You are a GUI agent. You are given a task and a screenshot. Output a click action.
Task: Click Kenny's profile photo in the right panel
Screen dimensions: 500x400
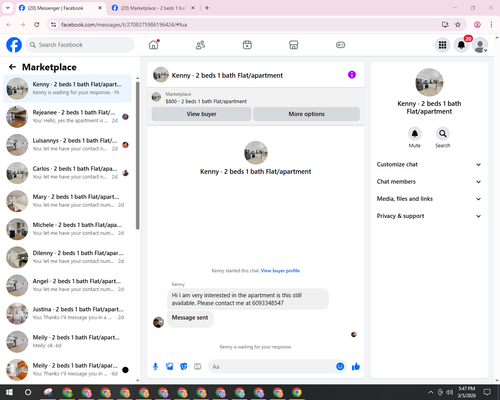[429, 82]
